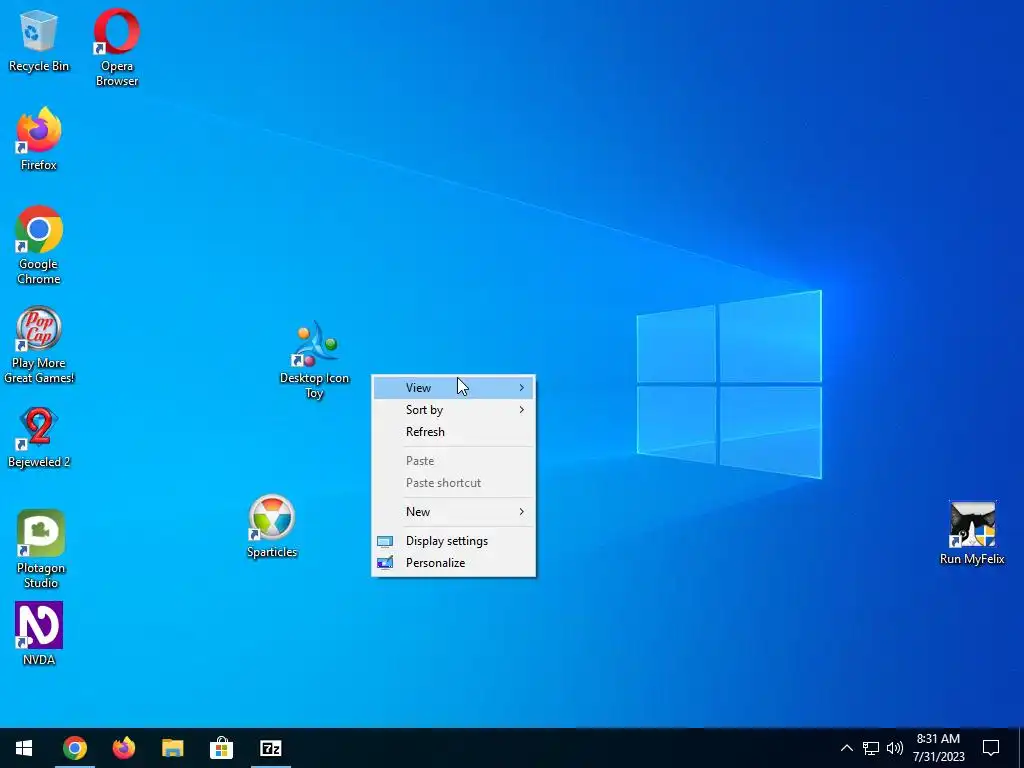Select the Google Chrome desktop shortcut
1024x768 pixels.
point(39,246)
